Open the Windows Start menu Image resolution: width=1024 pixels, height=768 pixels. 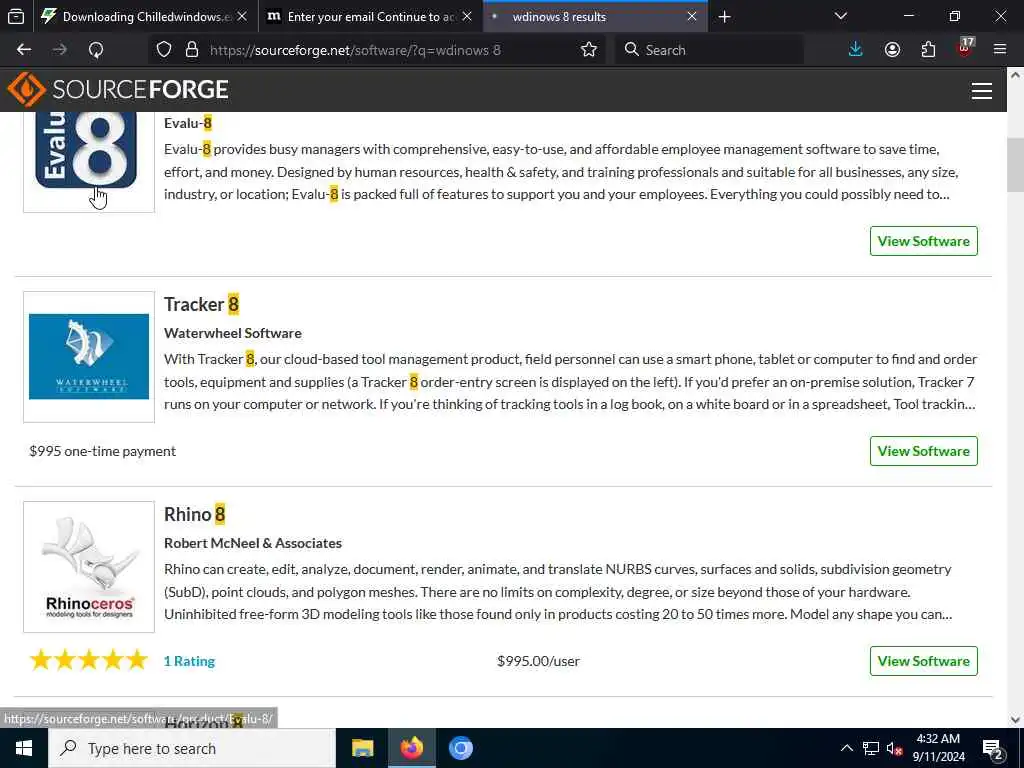click(x=24, y=748)
